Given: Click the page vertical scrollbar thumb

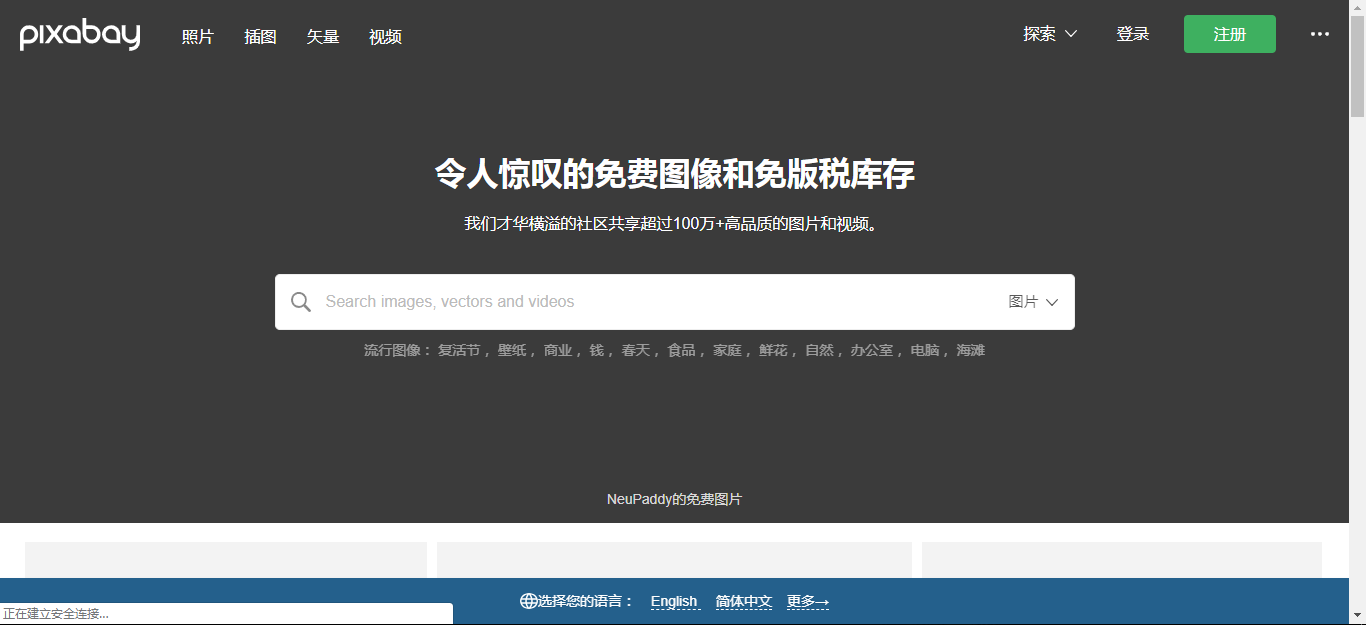Looking at the screenshot, I should pyautogui.click(x=1357, y=67).
